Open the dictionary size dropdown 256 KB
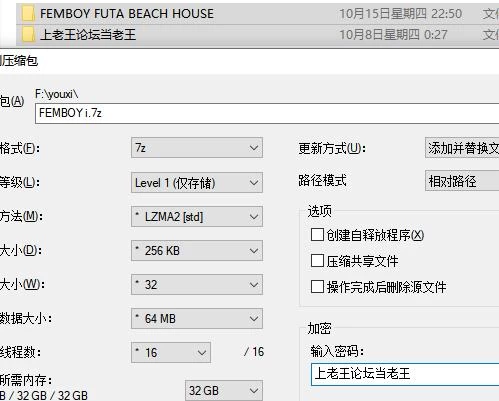 197,251
